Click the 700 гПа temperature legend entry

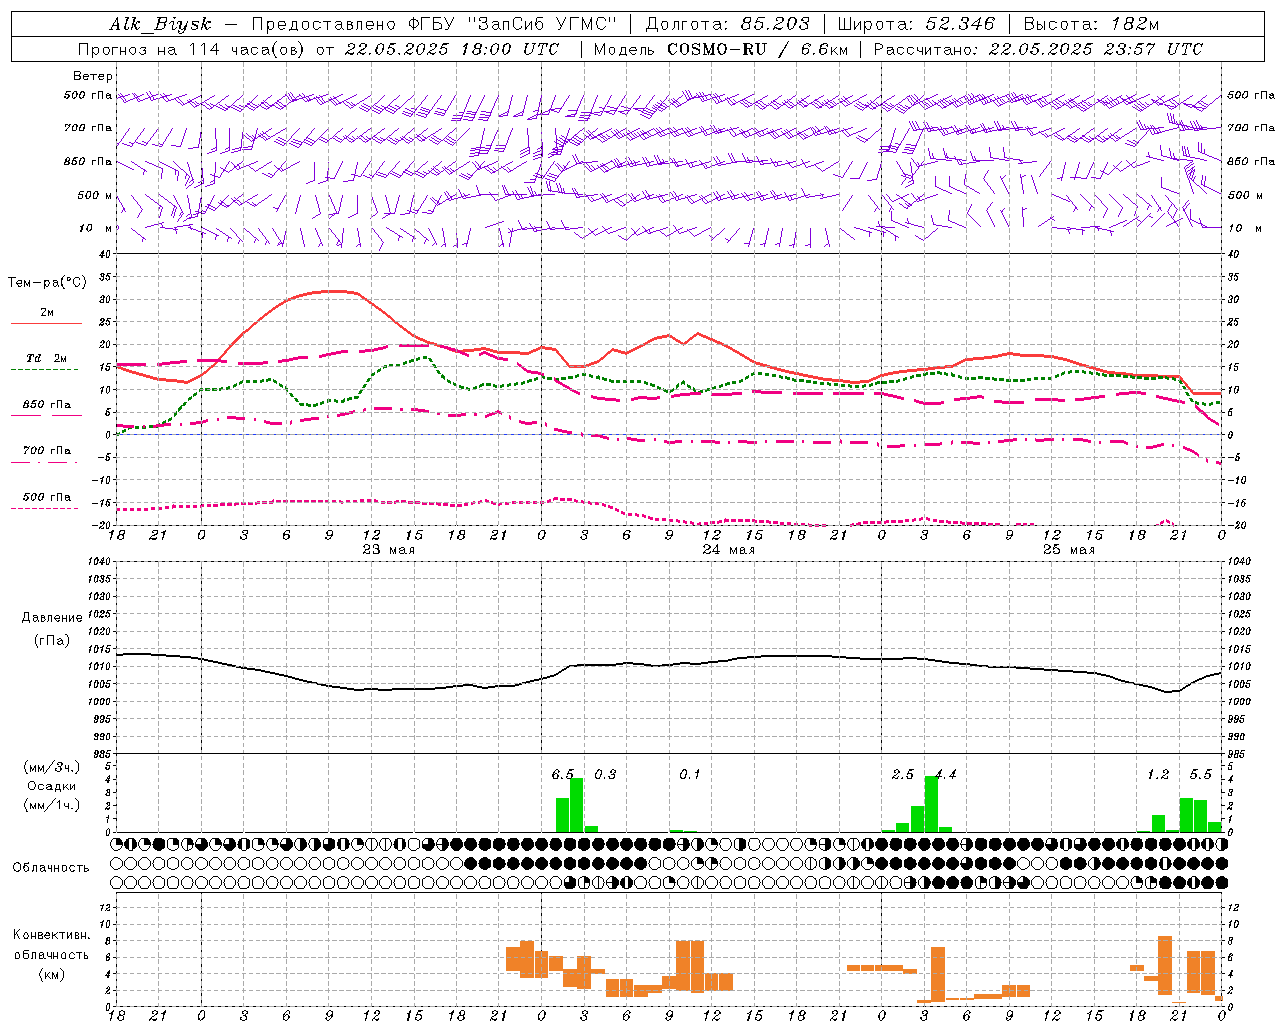coord(47,450)
